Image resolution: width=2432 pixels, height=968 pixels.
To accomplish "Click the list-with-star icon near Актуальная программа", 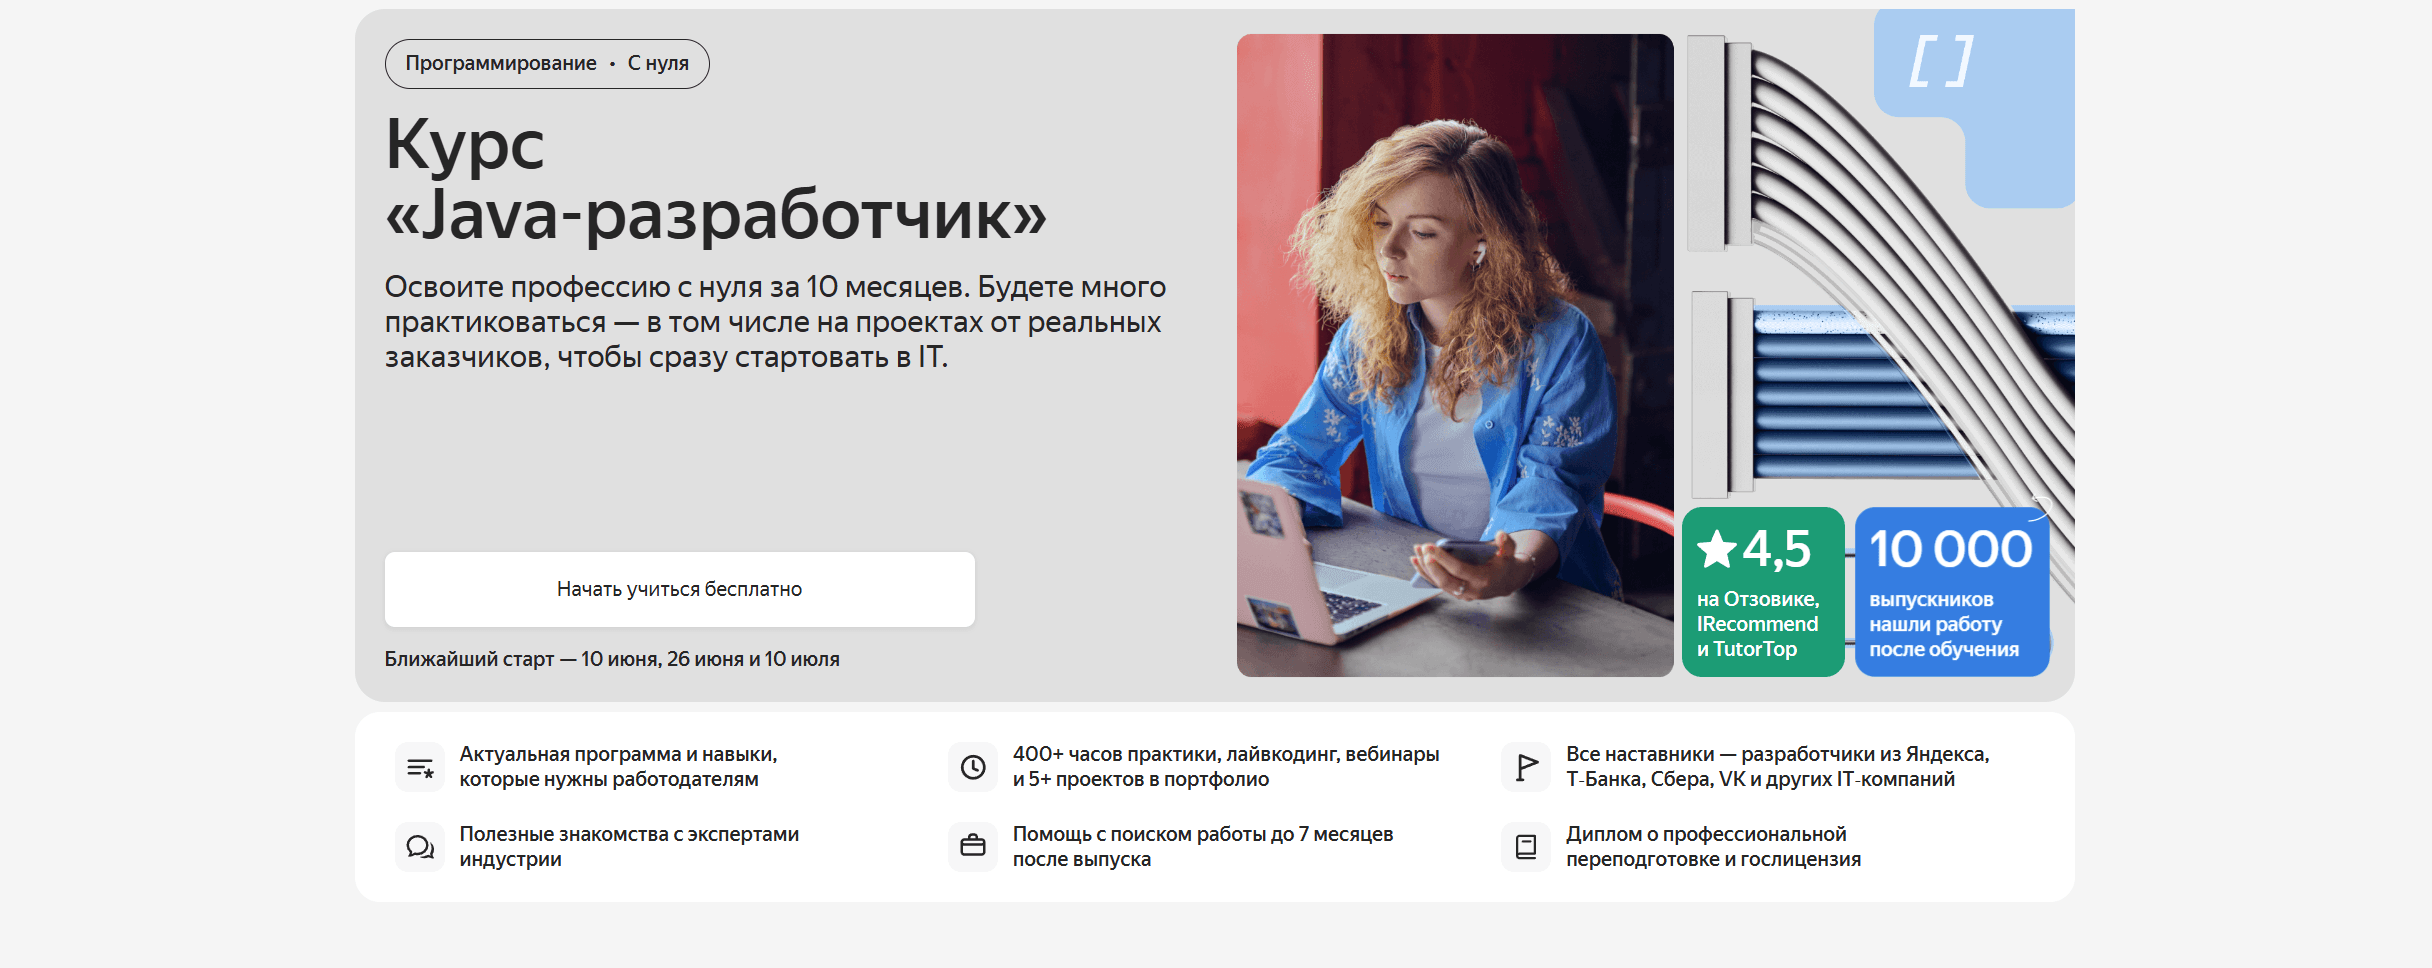I will [420, 767].
